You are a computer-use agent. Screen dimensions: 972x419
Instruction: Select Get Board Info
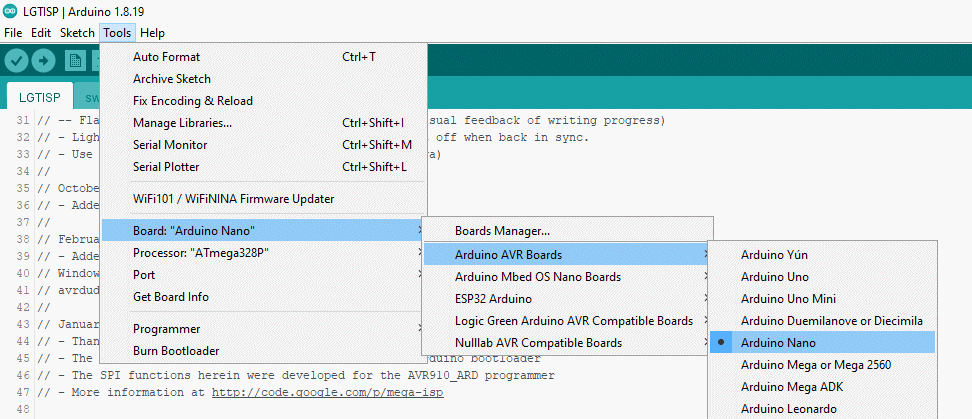click(263, 297)
